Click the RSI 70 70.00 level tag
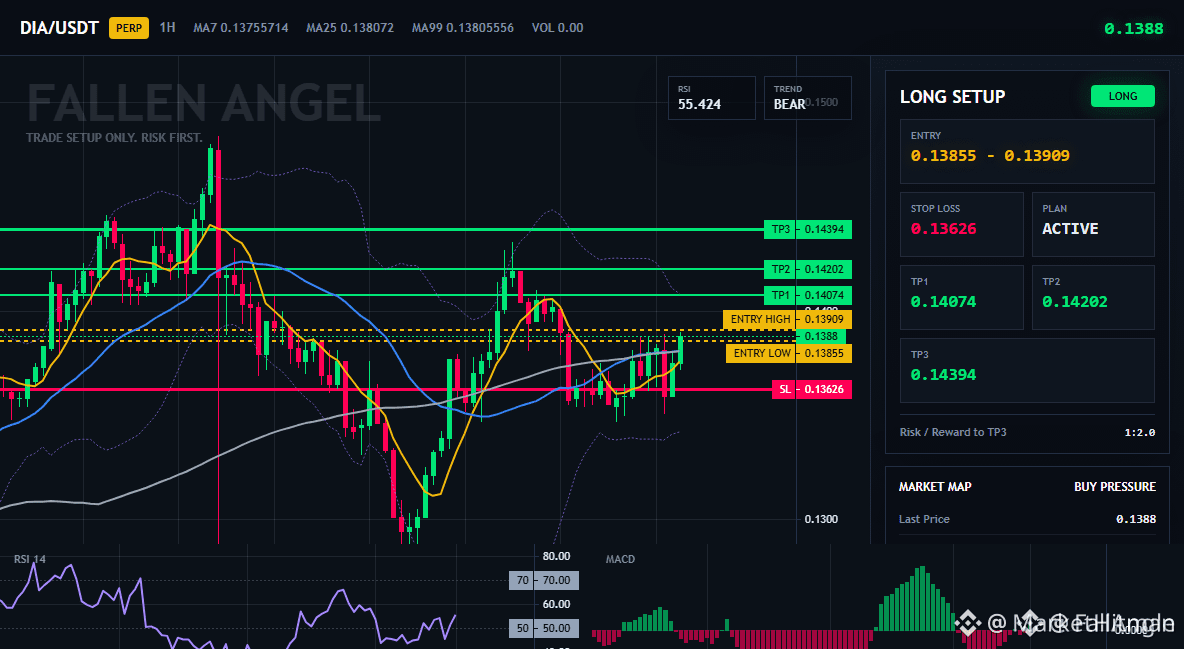Image resolution: width=1184 pixels, height=649 pixels. pyautogui.click(x=544, y=580)
